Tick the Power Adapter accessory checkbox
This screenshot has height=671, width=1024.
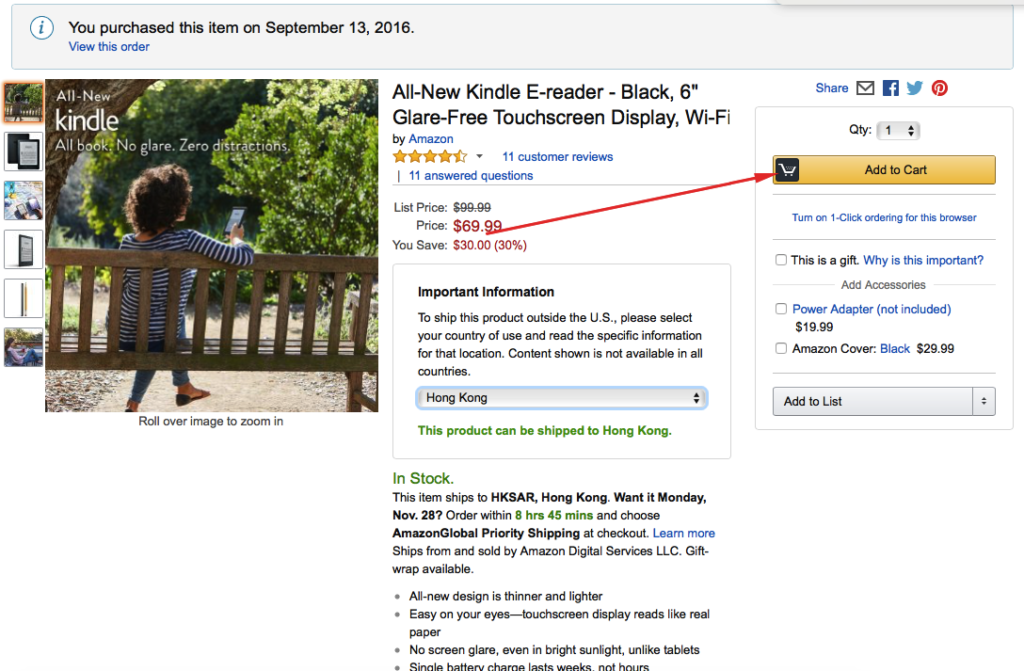coord(780,308)
